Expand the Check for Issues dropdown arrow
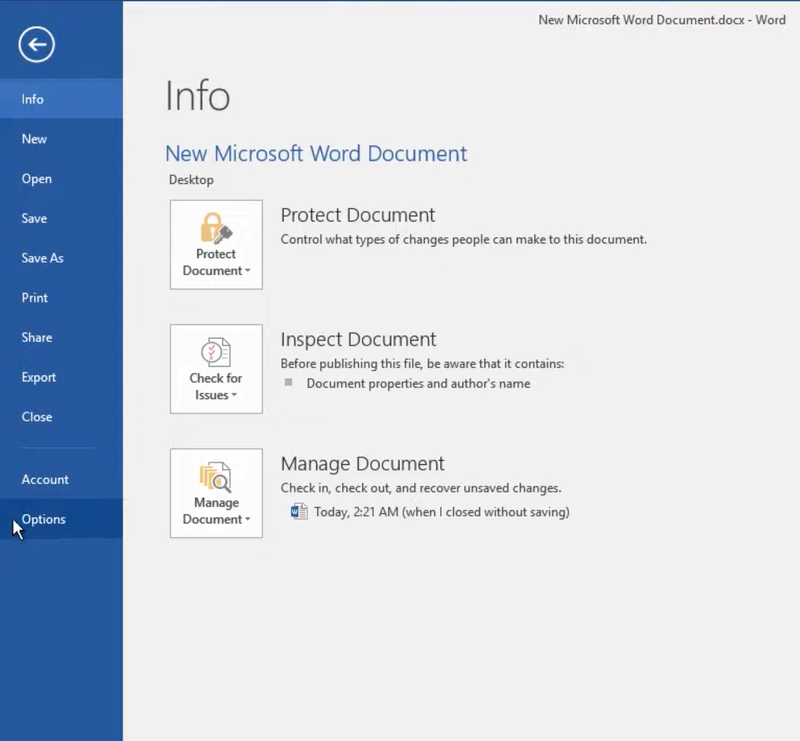This screenshot has width=800, height=741. 236,396
